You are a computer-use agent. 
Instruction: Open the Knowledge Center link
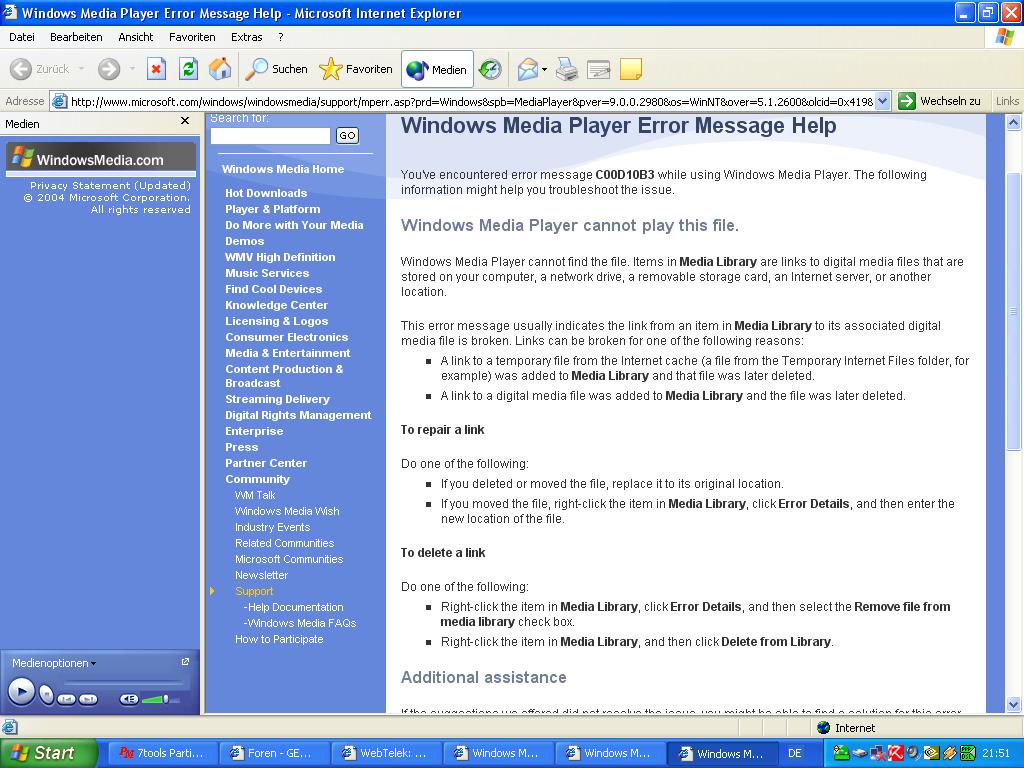tap(276, 305)
